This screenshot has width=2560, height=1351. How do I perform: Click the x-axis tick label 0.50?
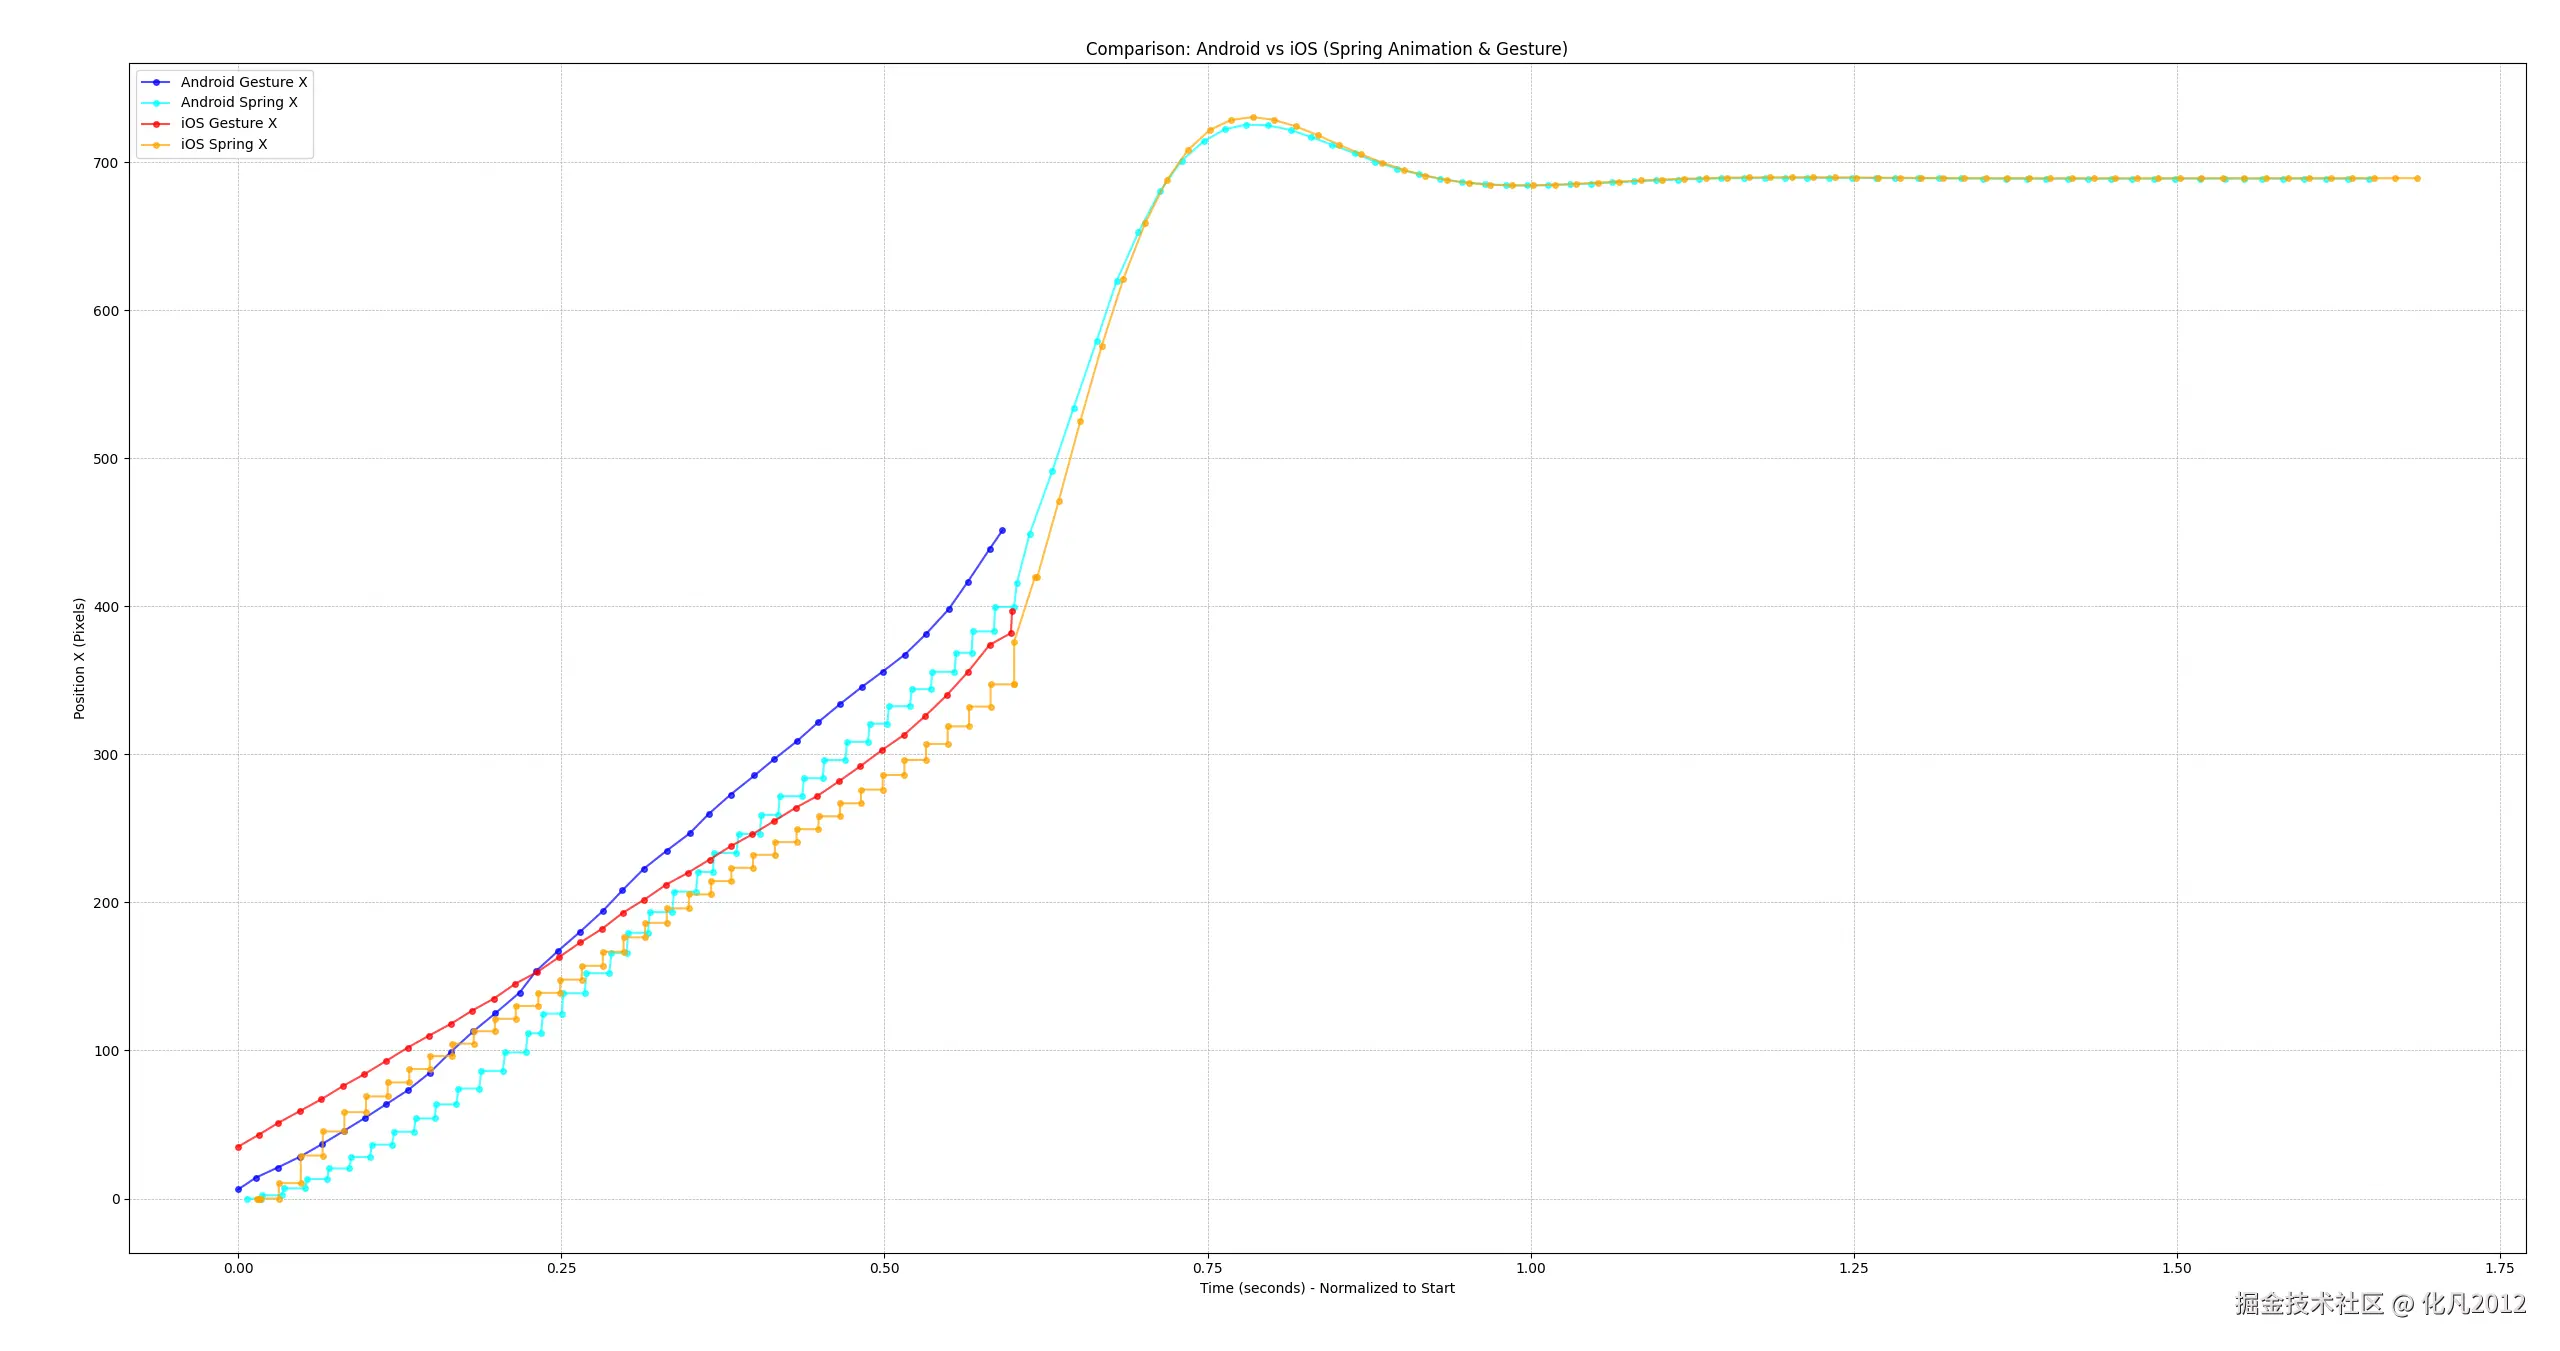(x=884, y=1268)
